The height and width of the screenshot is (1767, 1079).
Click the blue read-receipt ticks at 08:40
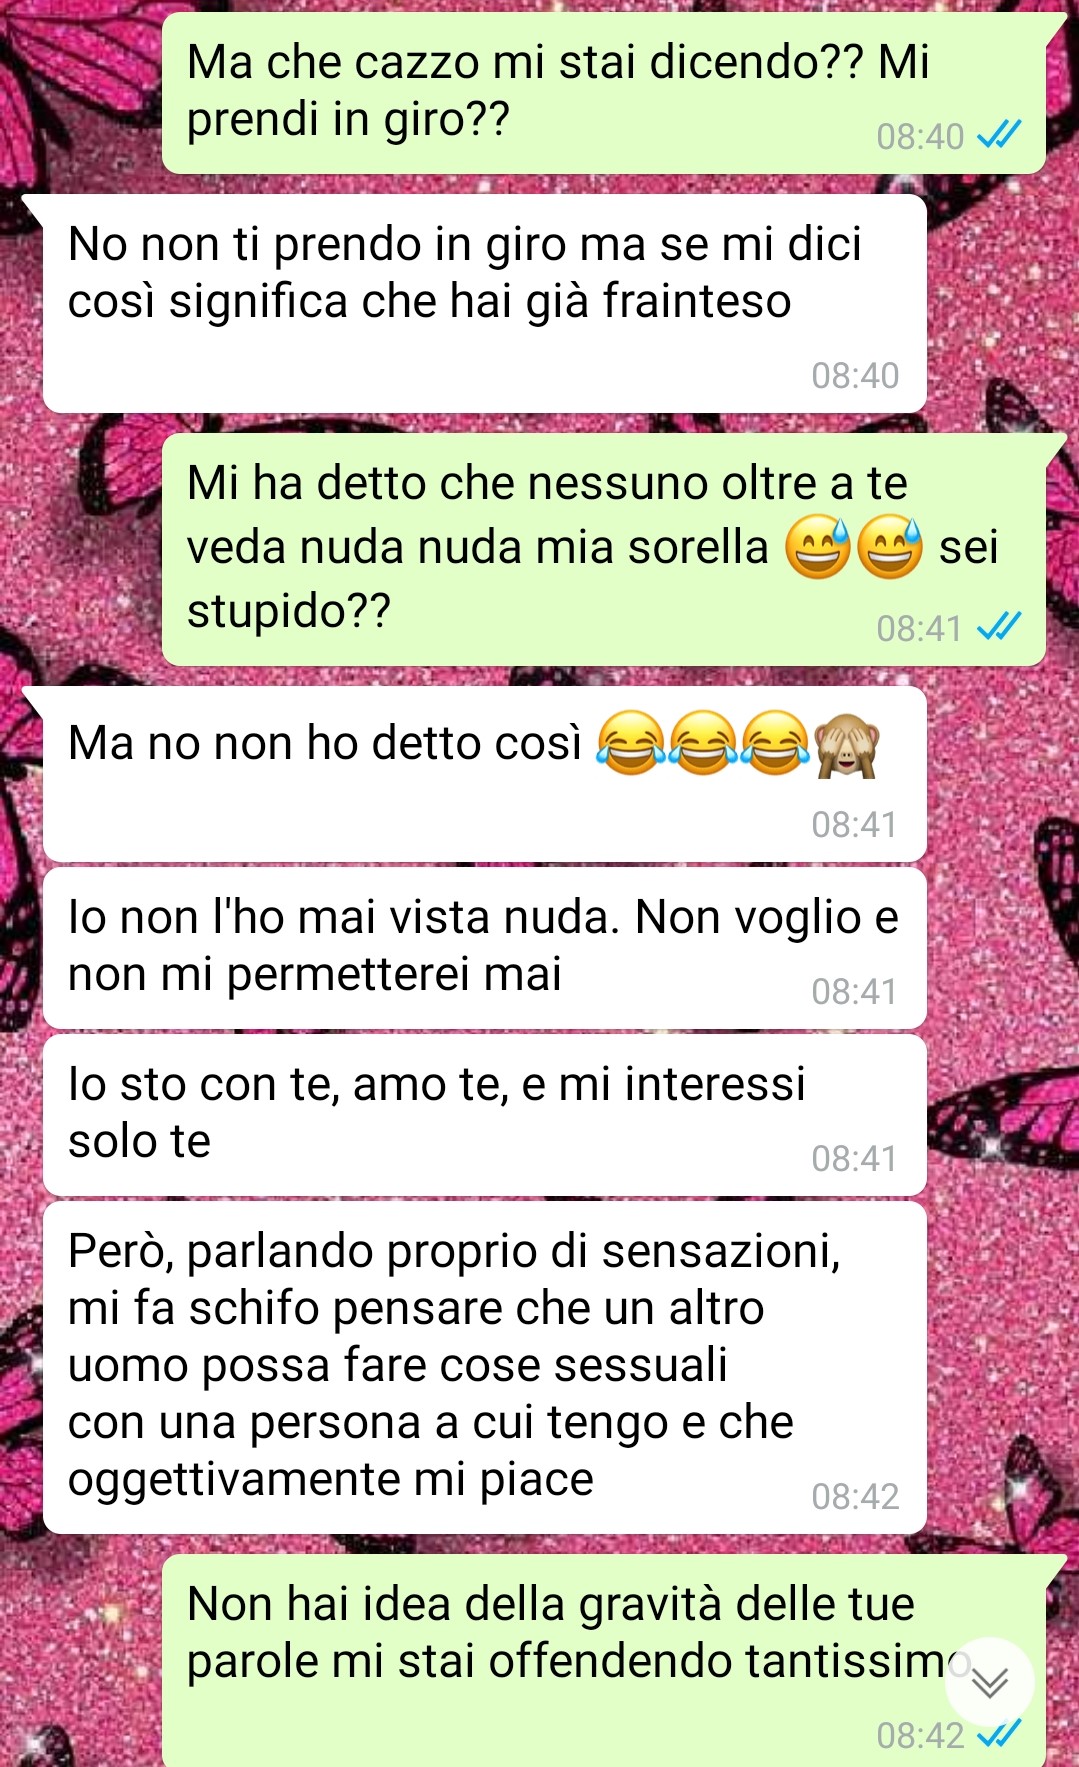pos(999,135)
